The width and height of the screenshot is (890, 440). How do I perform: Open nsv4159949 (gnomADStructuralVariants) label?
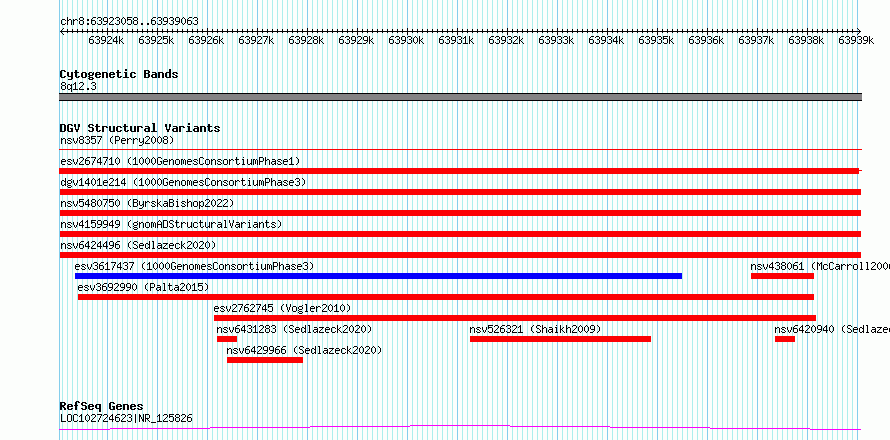tap(171, 224)
